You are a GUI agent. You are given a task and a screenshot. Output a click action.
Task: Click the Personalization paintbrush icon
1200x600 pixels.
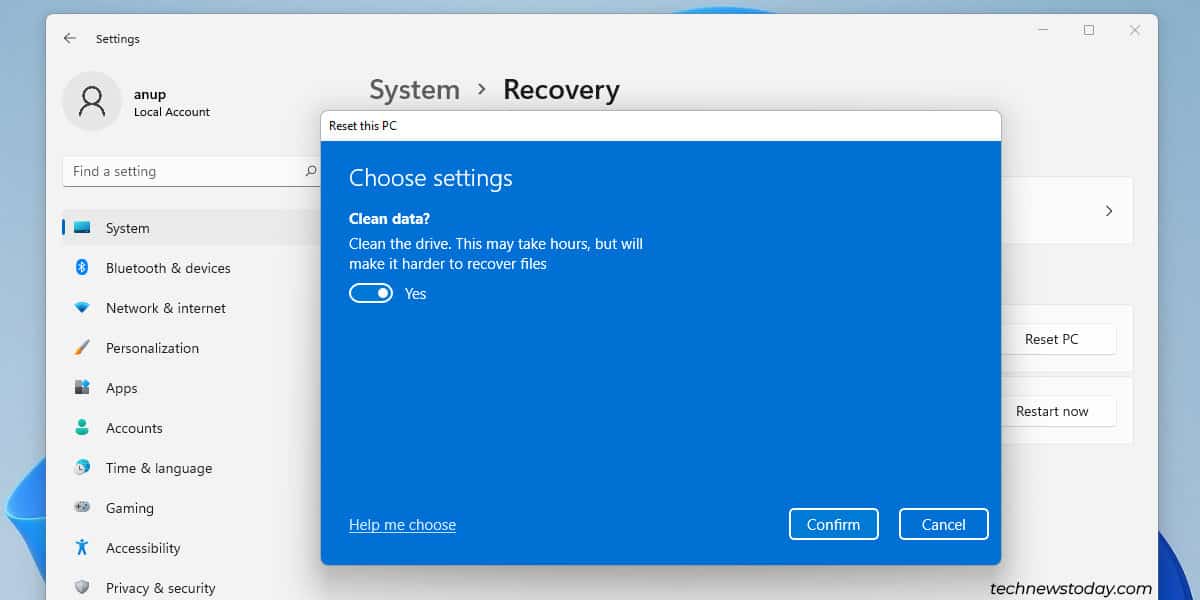tap(84, 348)
